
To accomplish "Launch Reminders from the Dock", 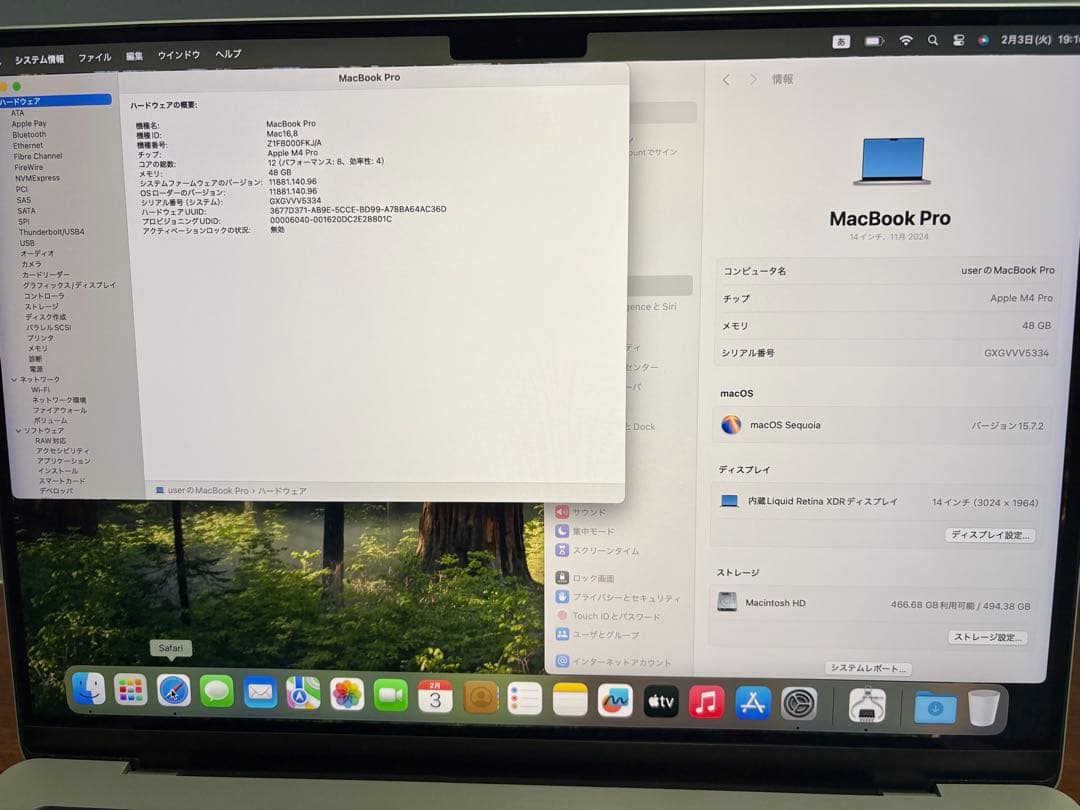I will (x=525, y=699).
